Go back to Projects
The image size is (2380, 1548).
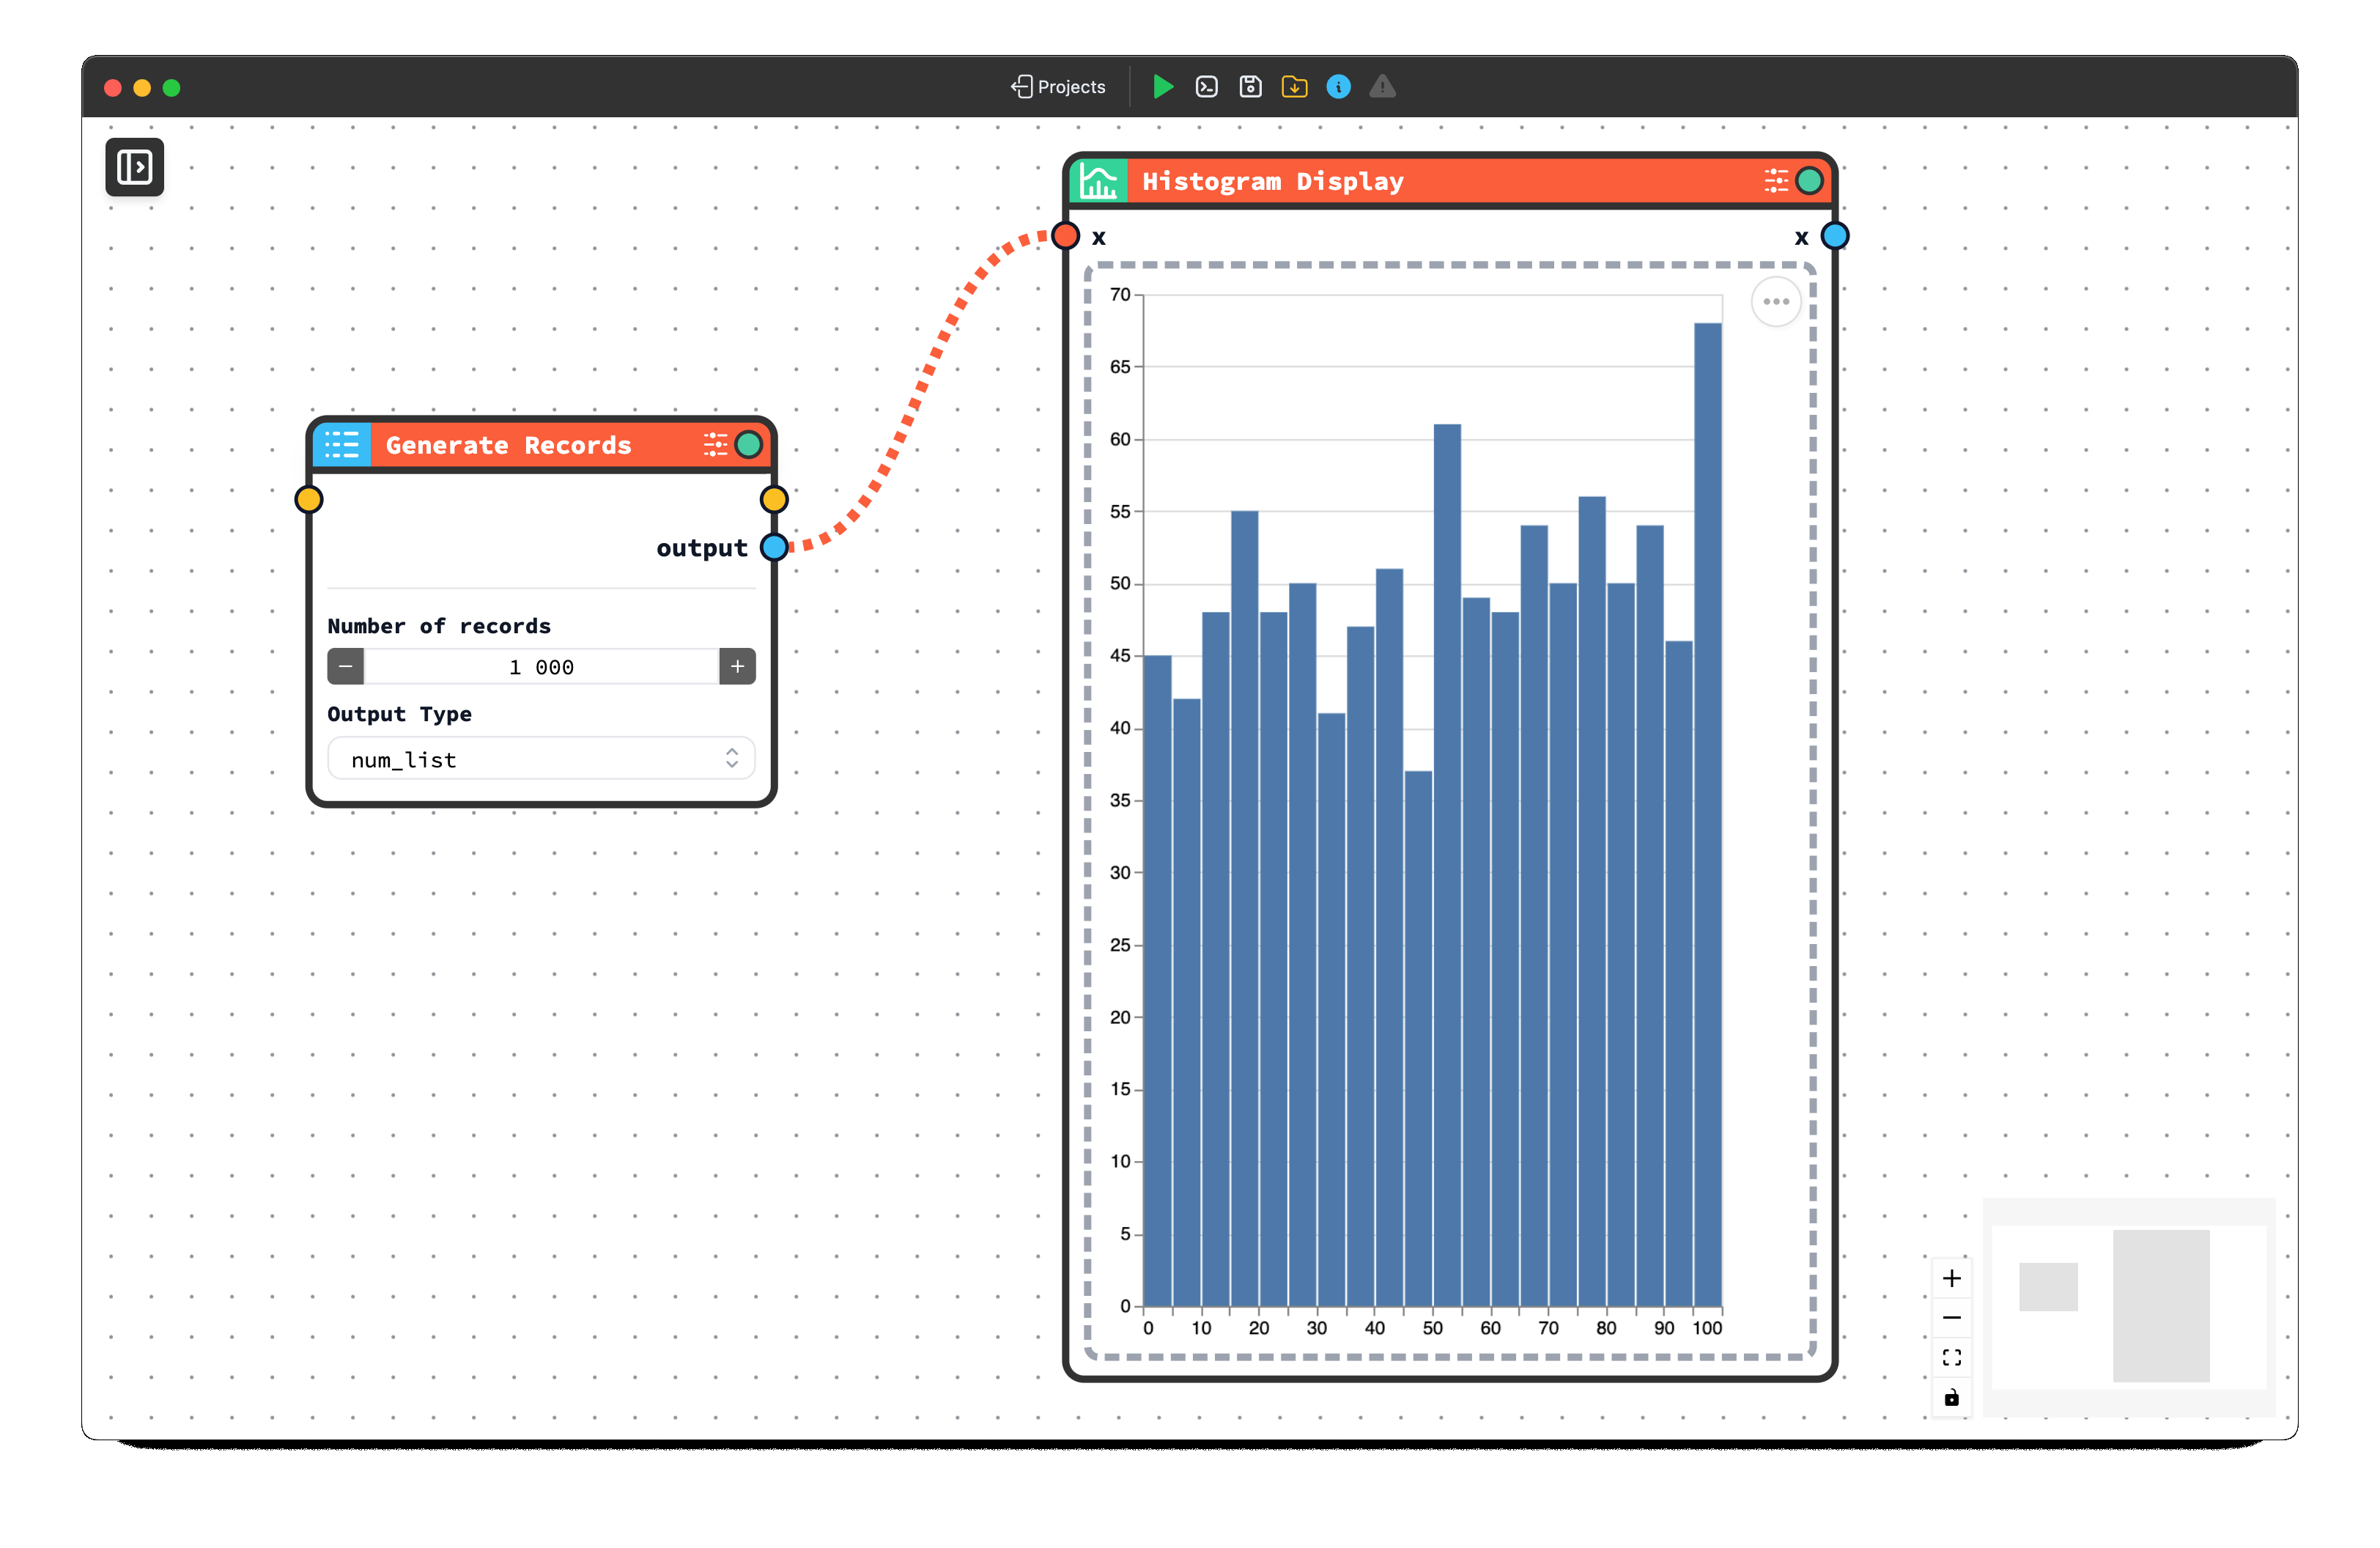[x=1058, y=87]
